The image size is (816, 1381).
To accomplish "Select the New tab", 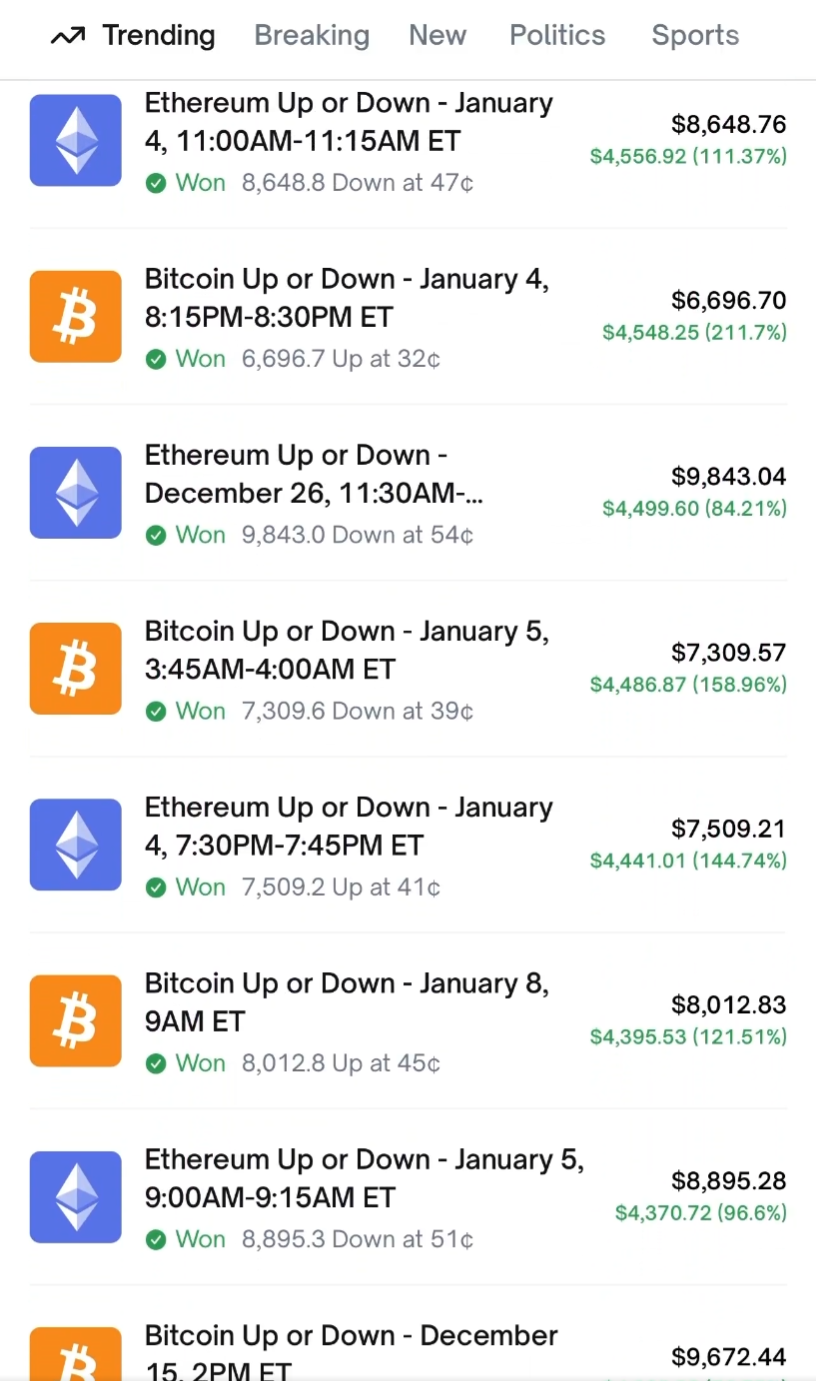I will point(437,36).
